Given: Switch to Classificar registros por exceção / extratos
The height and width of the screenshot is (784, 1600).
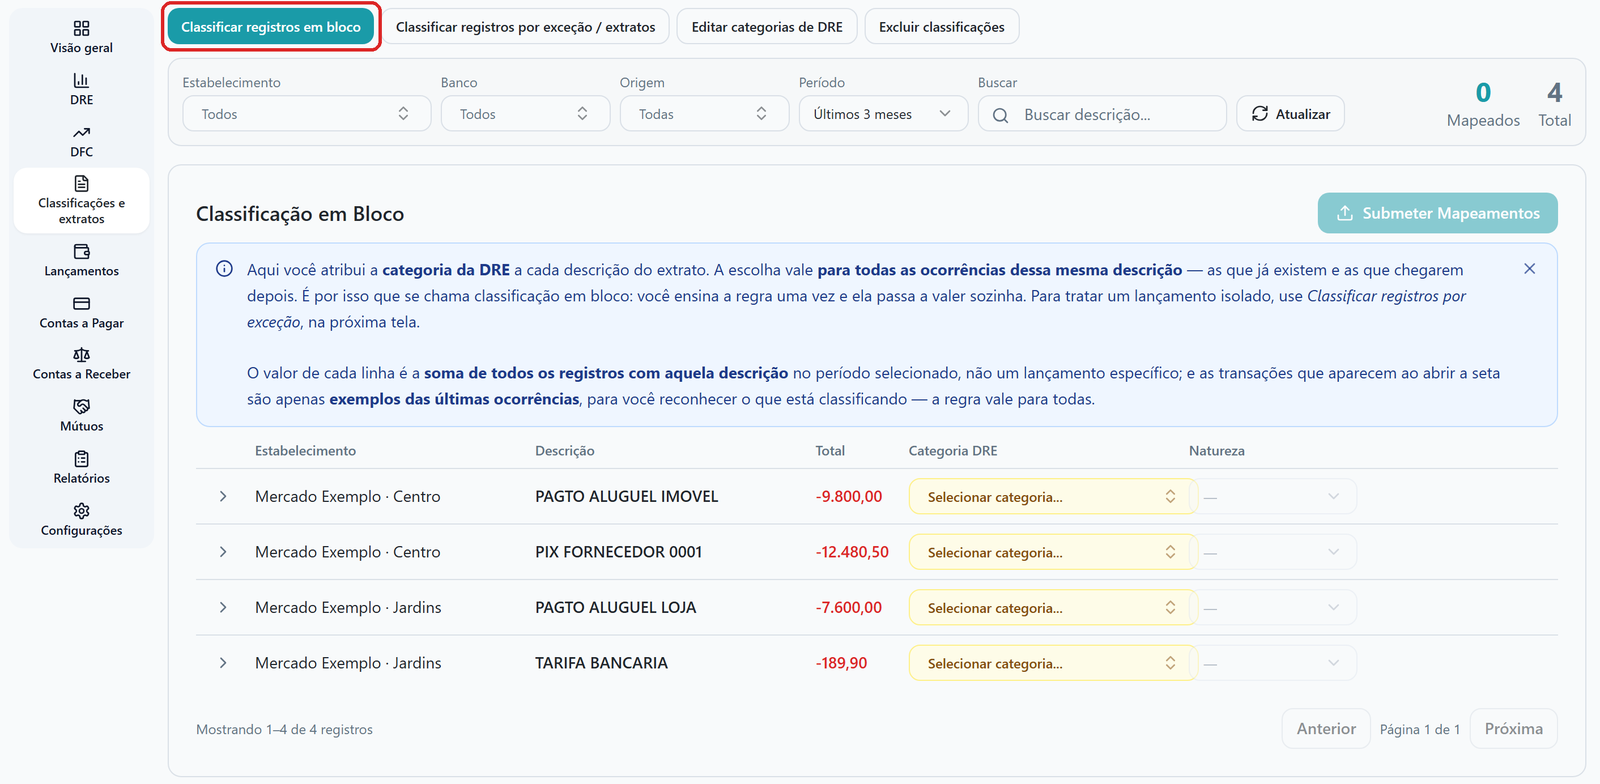Looking at the screenshot, I should [x=526, y=27].
